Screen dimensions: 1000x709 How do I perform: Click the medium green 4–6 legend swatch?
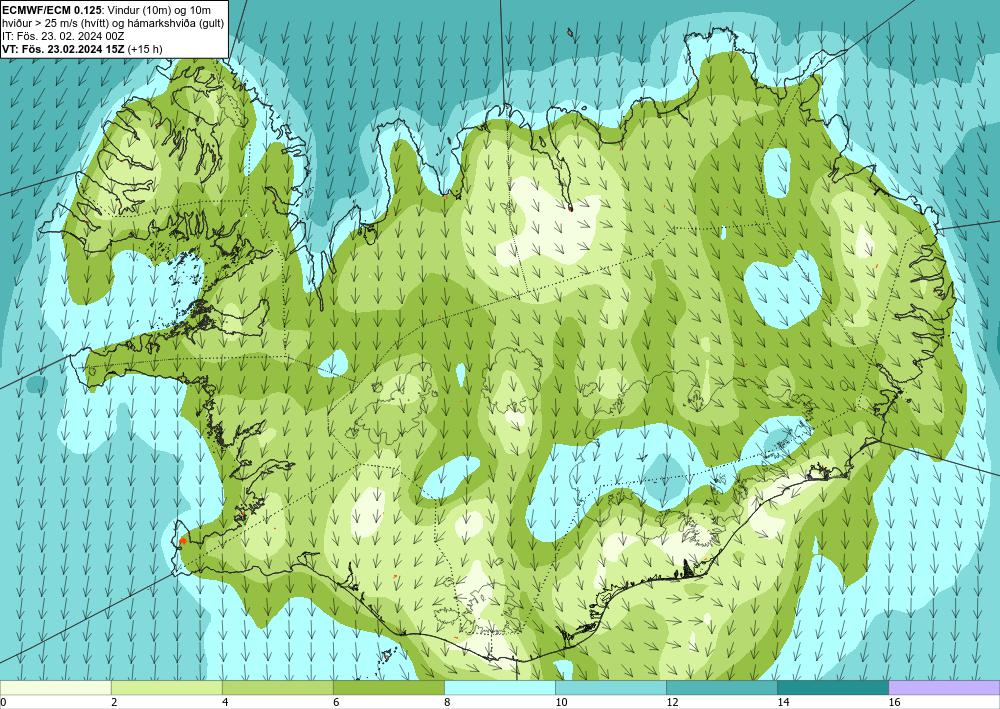(278, 687)
